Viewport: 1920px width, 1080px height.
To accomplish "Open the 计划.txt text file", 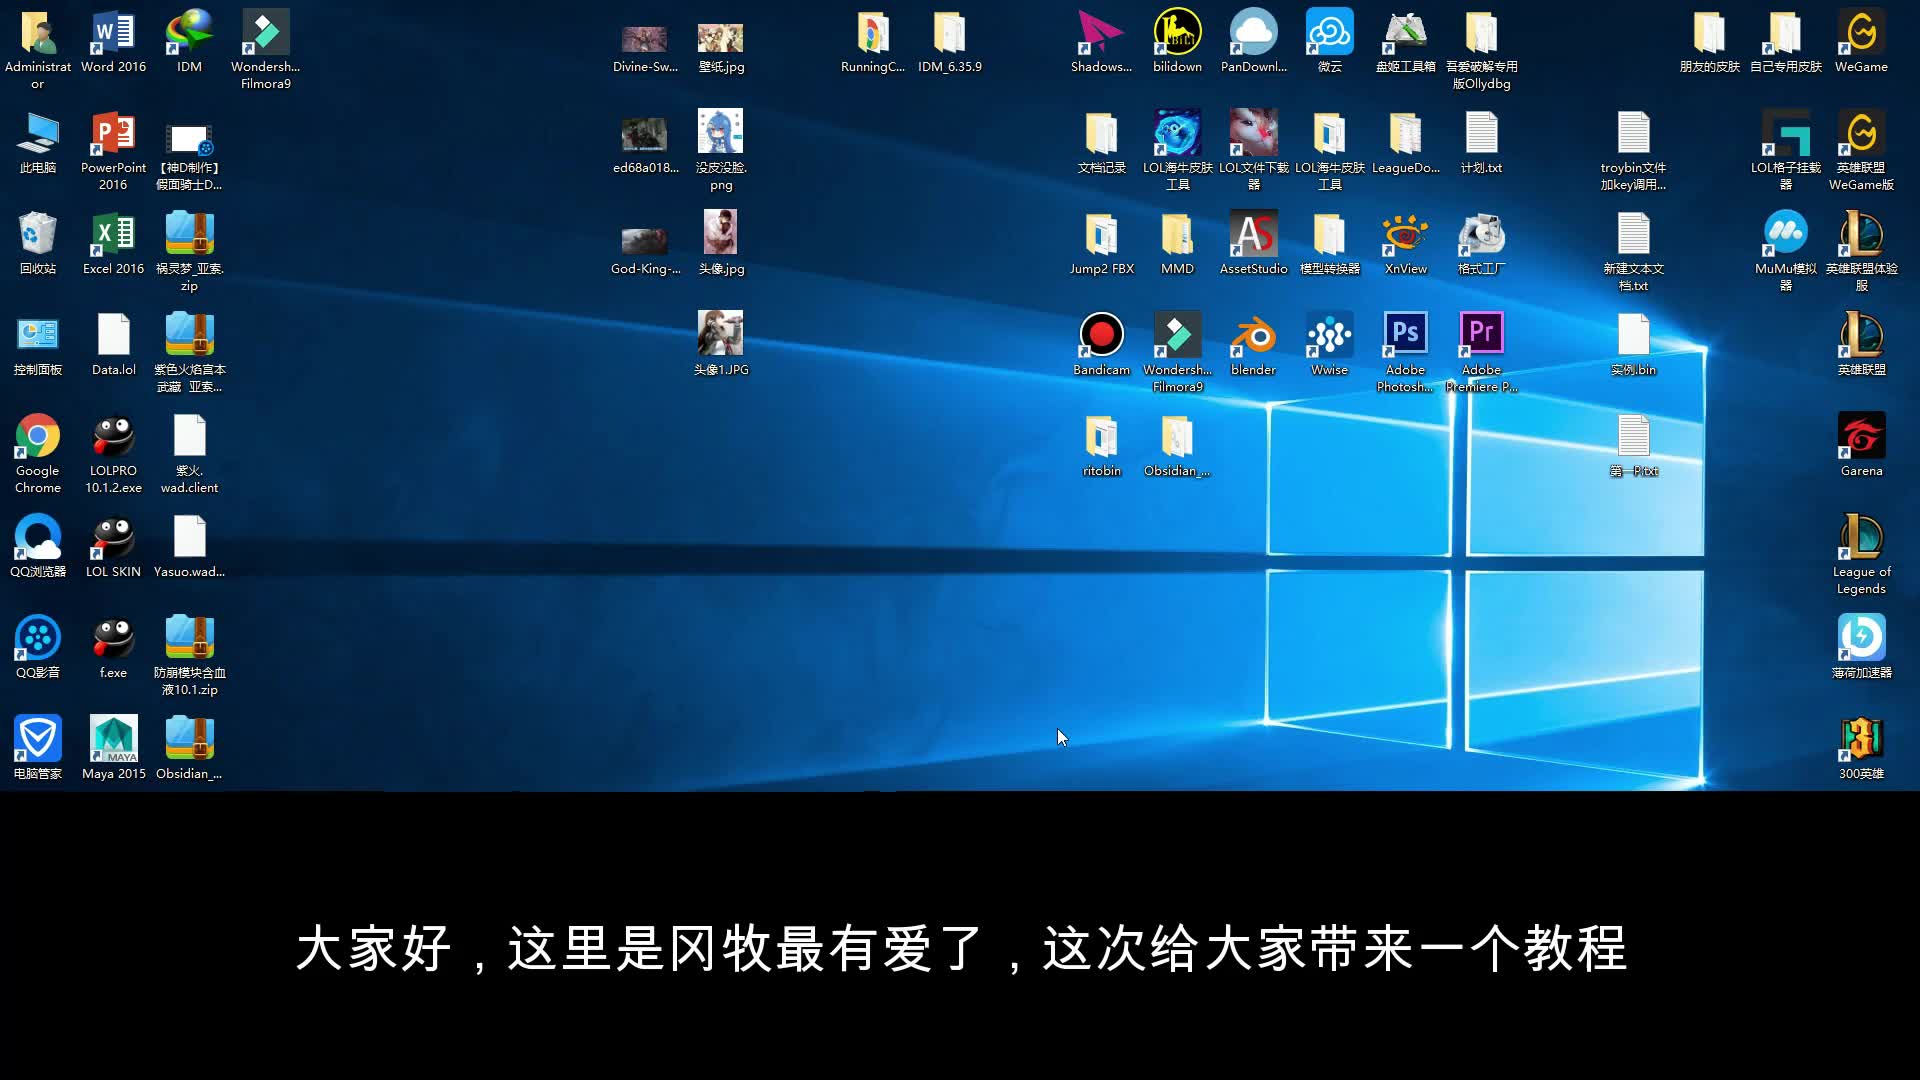I will [x=1481, y=137].
